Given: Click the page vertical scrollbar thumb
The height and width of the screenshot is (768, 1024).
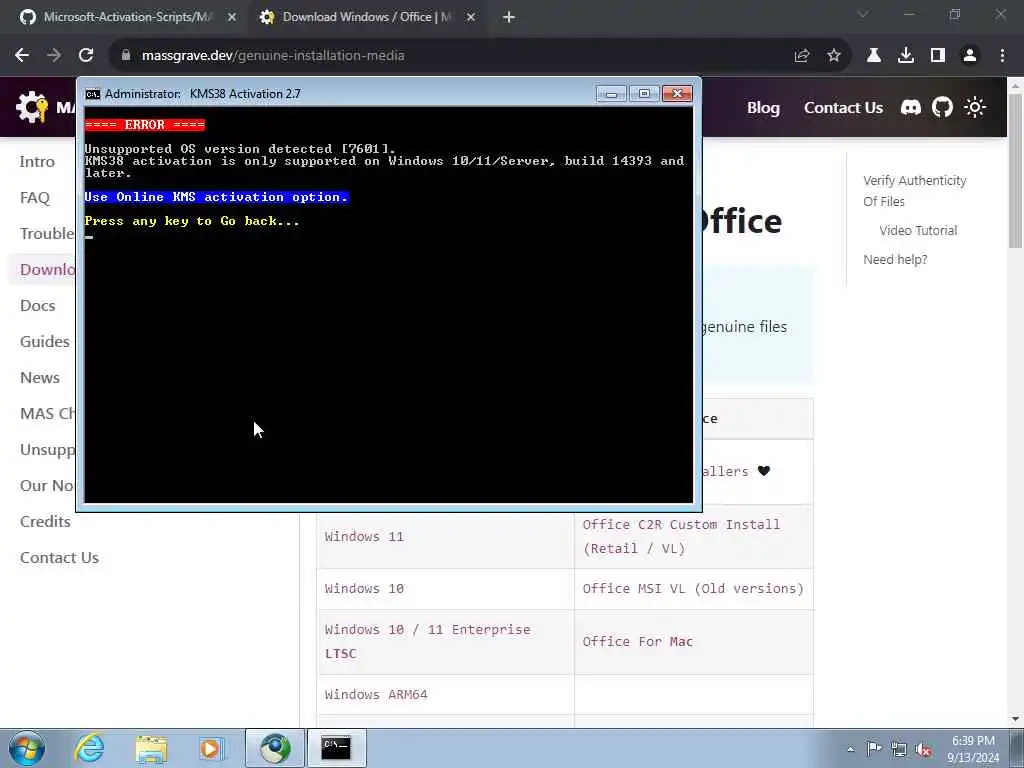Looking at the screenshot, I should point(1015,171).
